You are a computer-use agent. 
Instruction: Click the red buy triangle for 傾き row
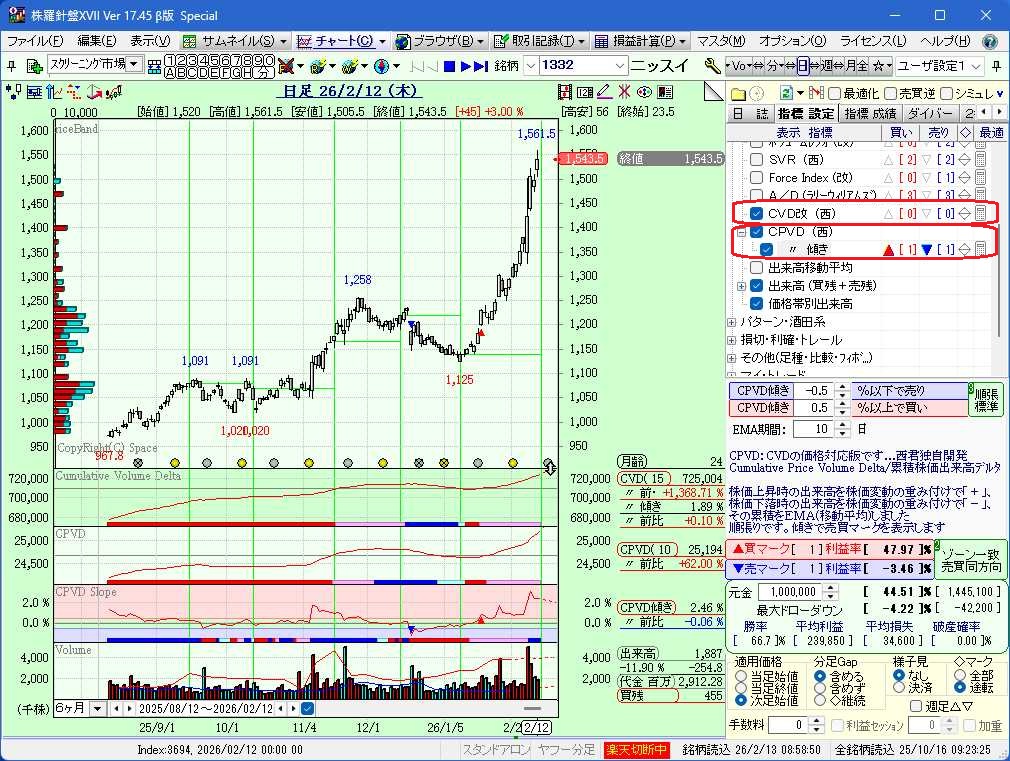click(887, 250)
